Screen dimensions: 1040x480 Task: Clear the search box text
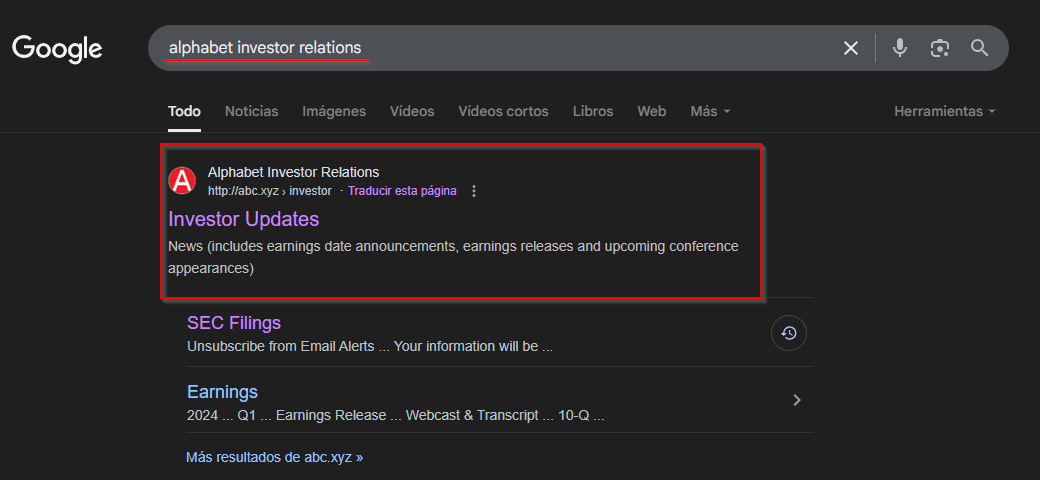click(851, 48)
